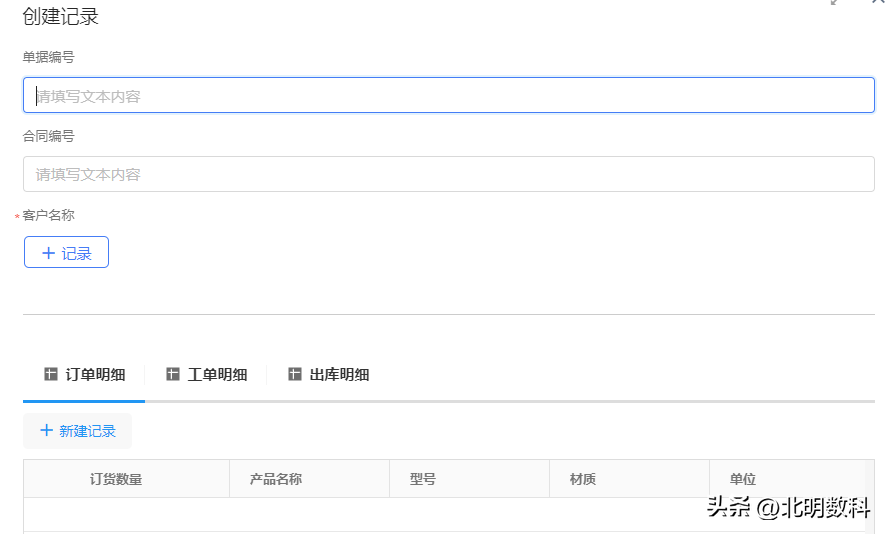Click the 创建记录 dialog title
This screenshot has height=534, width=886.
[60, 17]
